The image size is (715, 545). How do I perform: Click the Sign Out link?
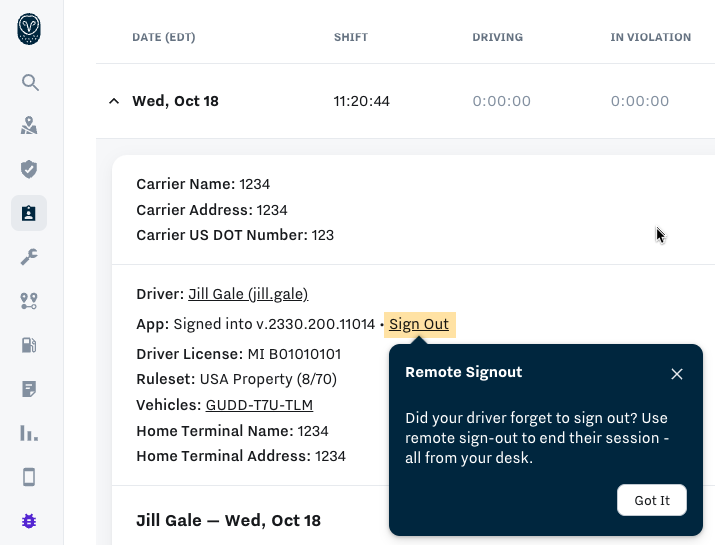point(419,324)
